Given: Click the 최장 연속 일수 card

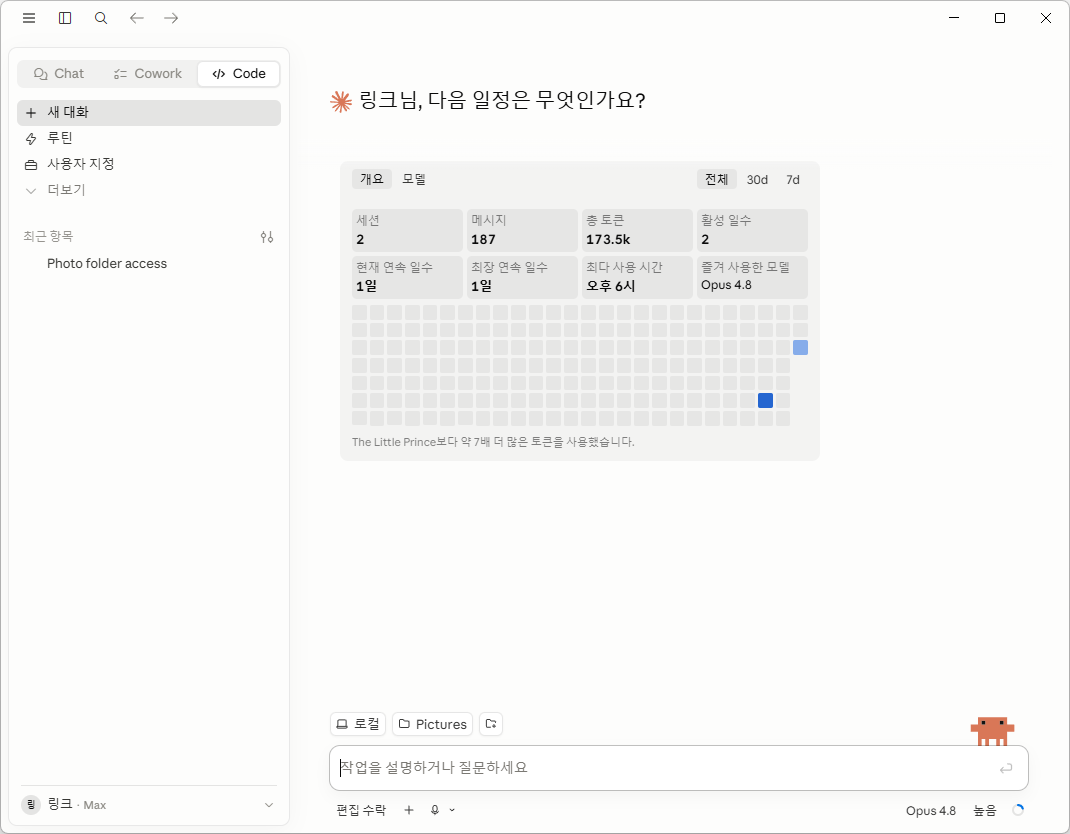Looking at the screenshot, I should 522,277.
